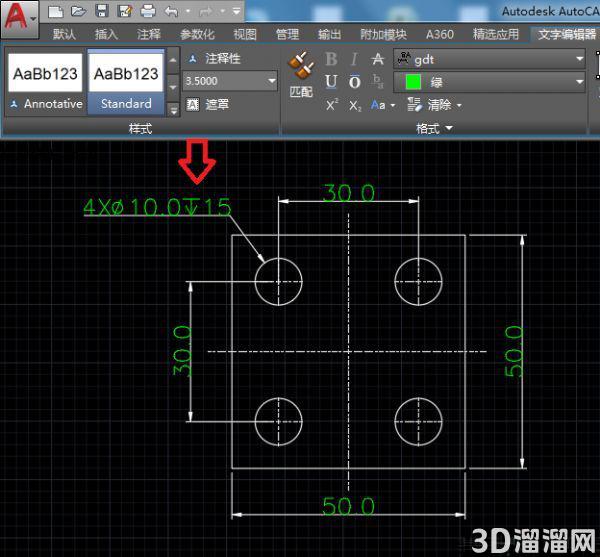The height and width of the screenshot is (557, 600).
Task: Click the 清除 clear formatting button
Action: [434, 104]
